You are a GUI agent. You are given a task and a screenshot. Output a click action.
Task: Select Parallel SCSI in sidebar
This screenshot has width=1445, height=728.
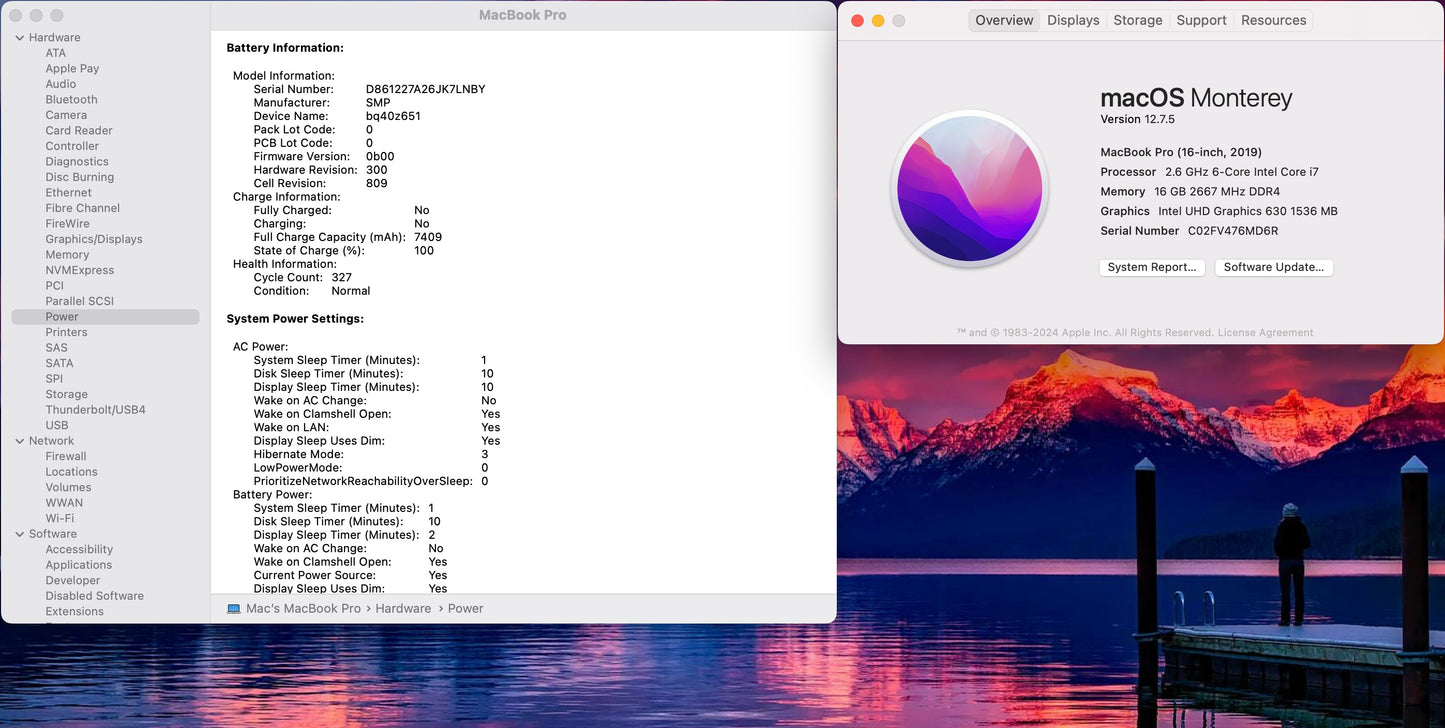80,301
